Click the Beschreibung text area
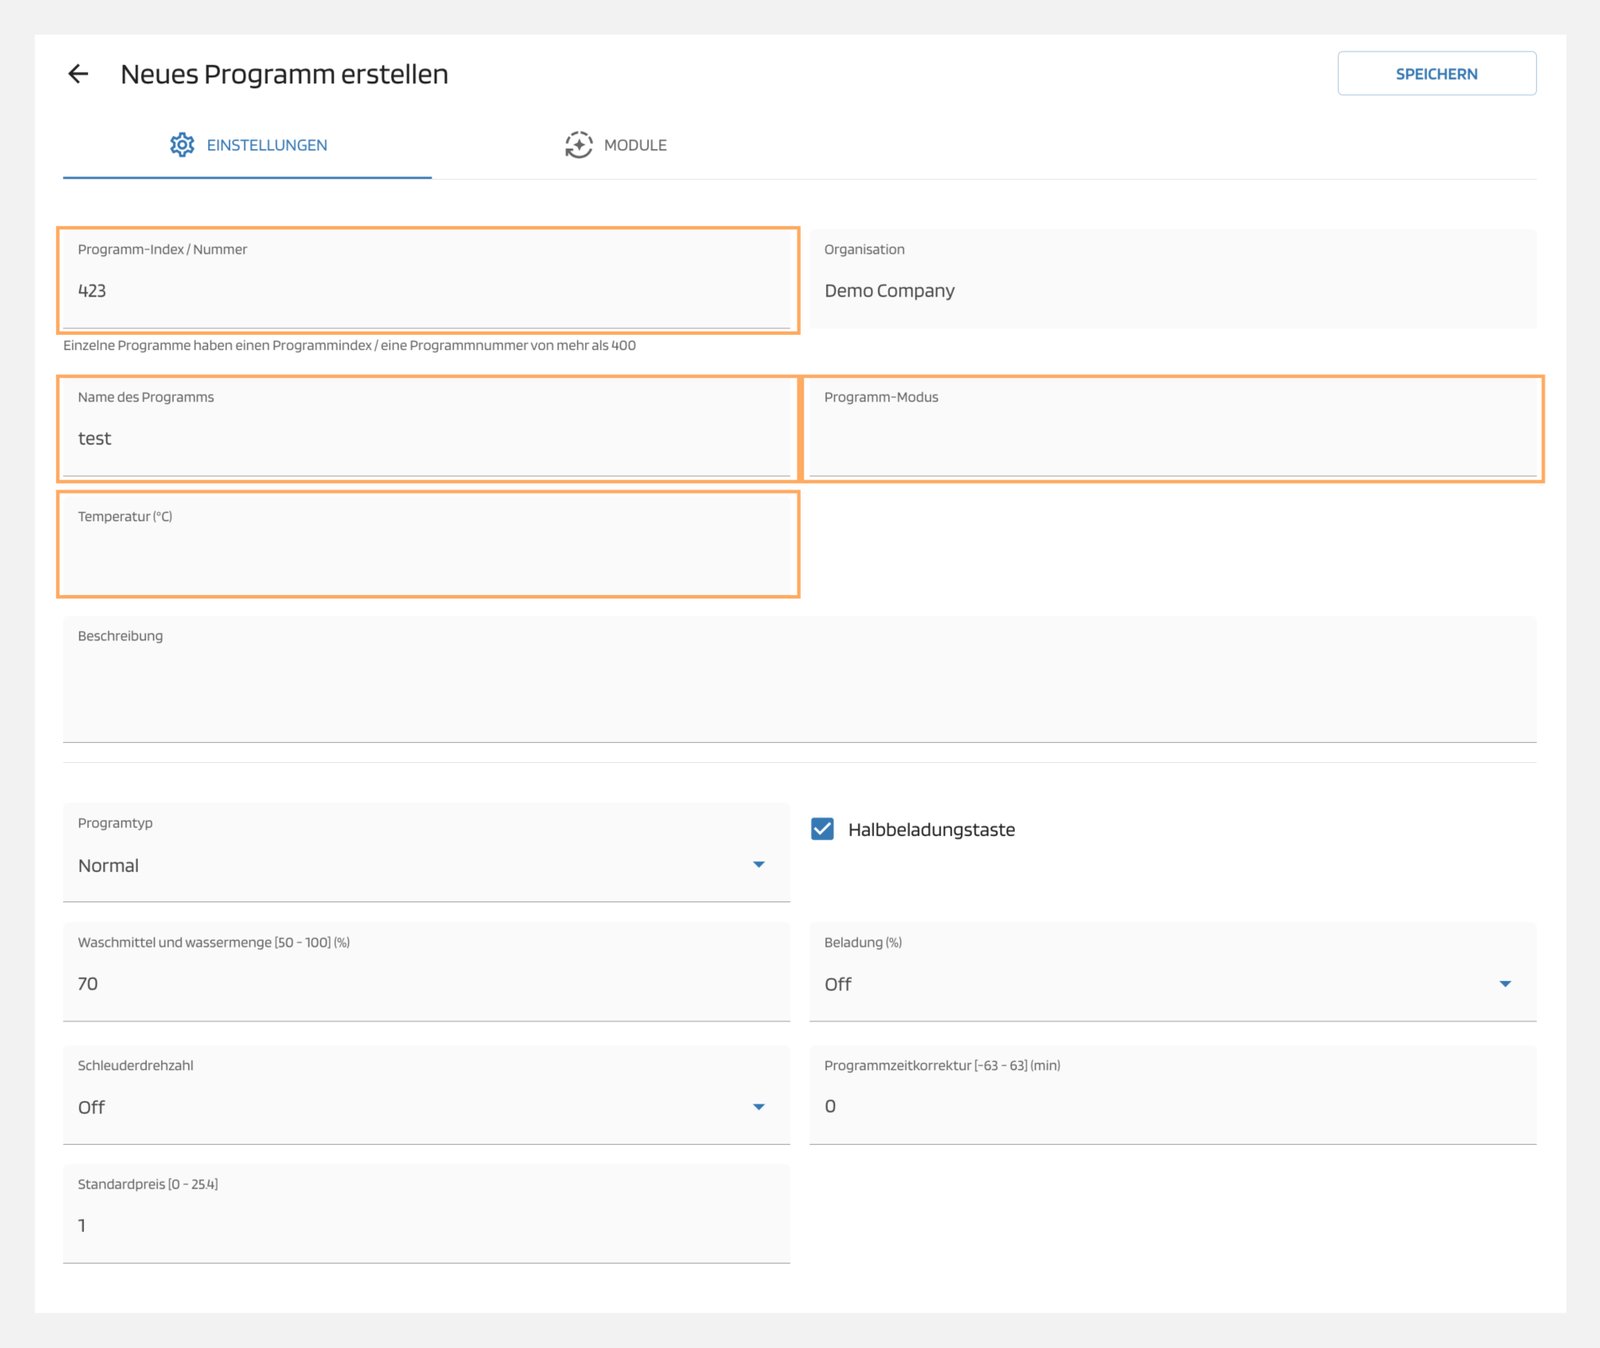The height and width of the screenshot is (1348, 1600). coord(799,690)
